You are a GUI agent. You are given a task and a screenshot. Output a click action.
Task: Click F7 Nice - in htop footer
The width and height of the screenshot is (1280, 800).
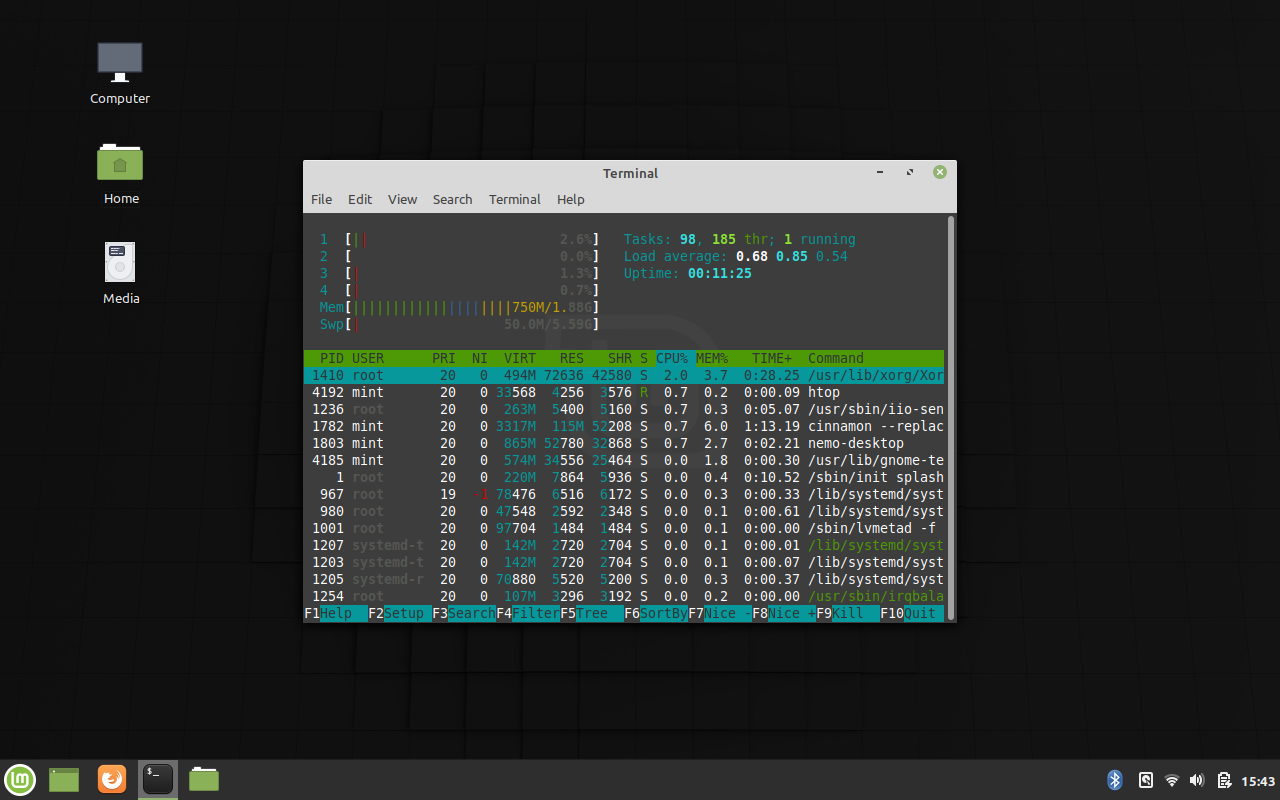720,613
